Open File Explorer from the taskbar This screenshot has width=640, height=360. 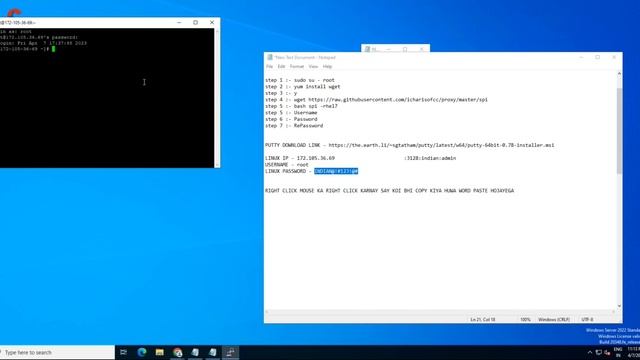(x=160, y=352)
